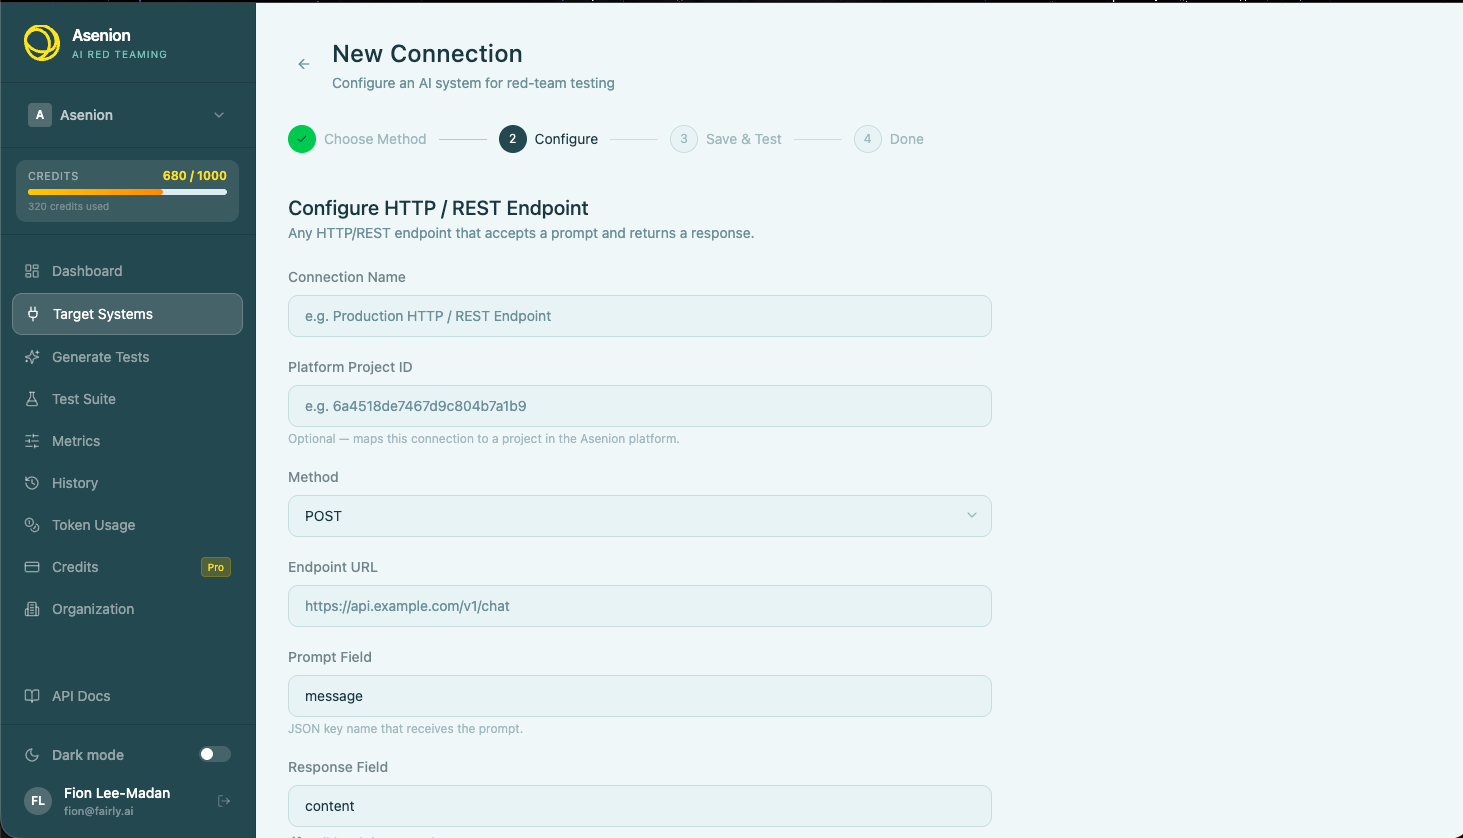Click the Metrics sliders icon
The width and height of the screenshot is (1463, 838).
tap(32, 441)
